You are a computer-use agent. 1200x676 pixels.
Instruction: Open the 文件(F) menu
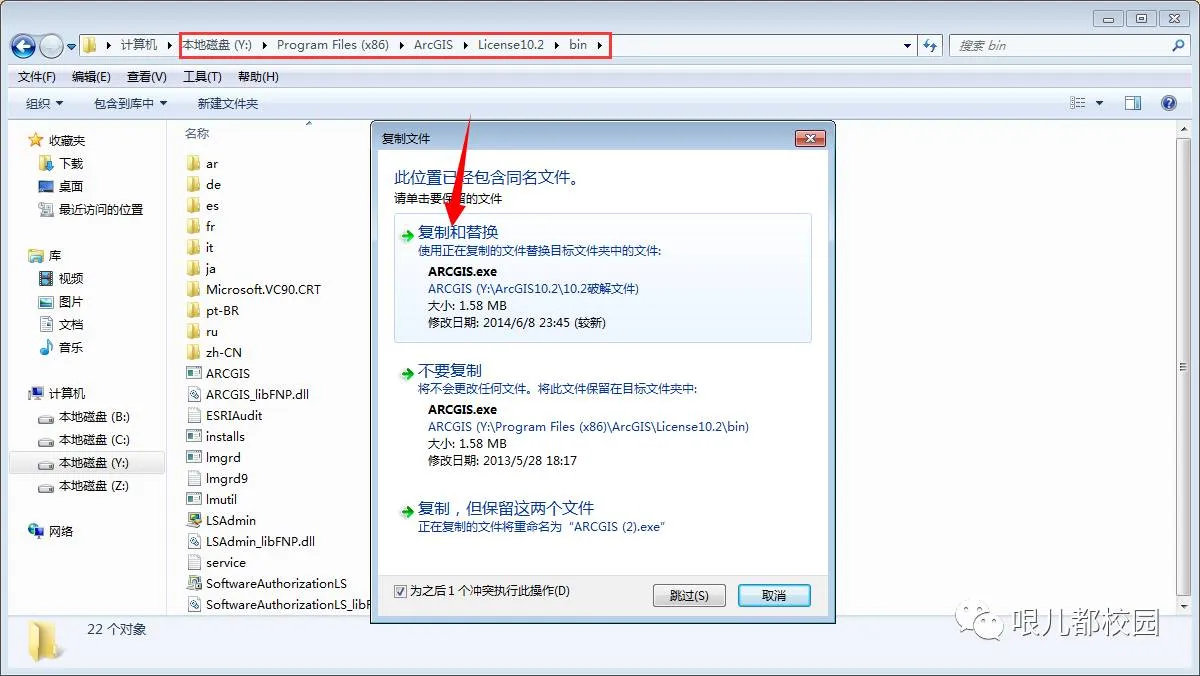37,77
